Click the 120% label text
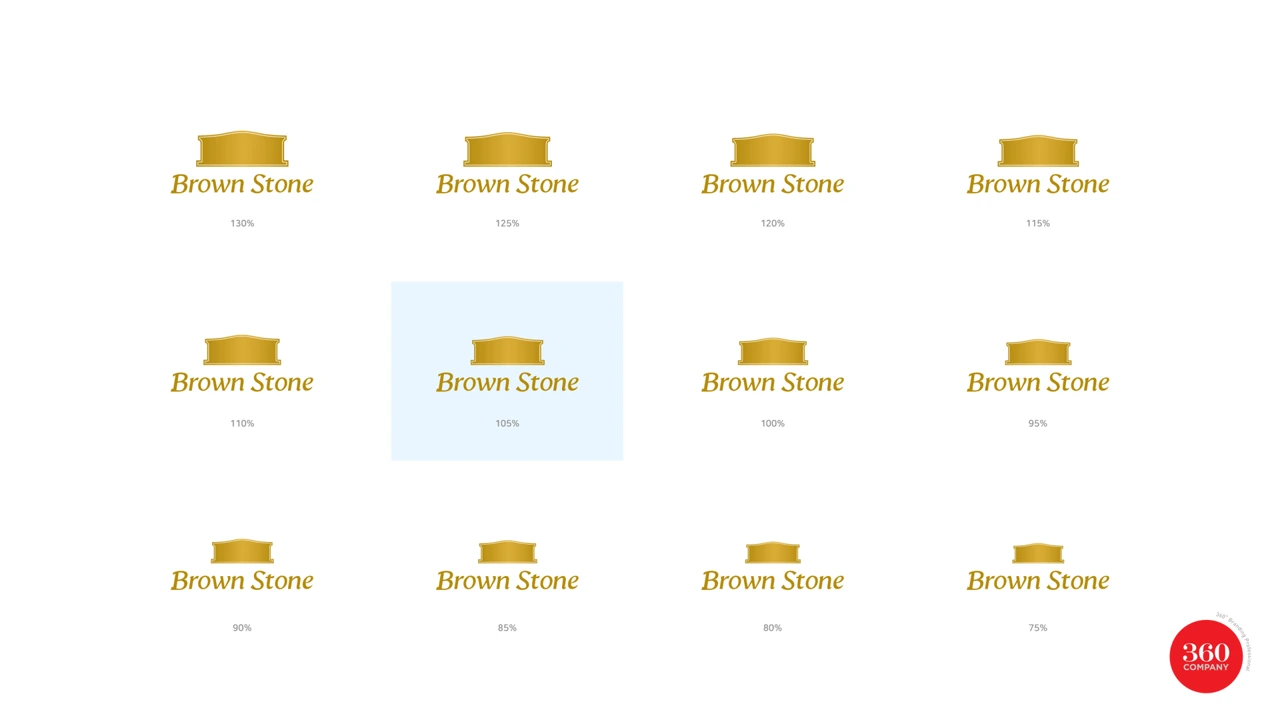The image size is (1280, 720). [772, 223]
